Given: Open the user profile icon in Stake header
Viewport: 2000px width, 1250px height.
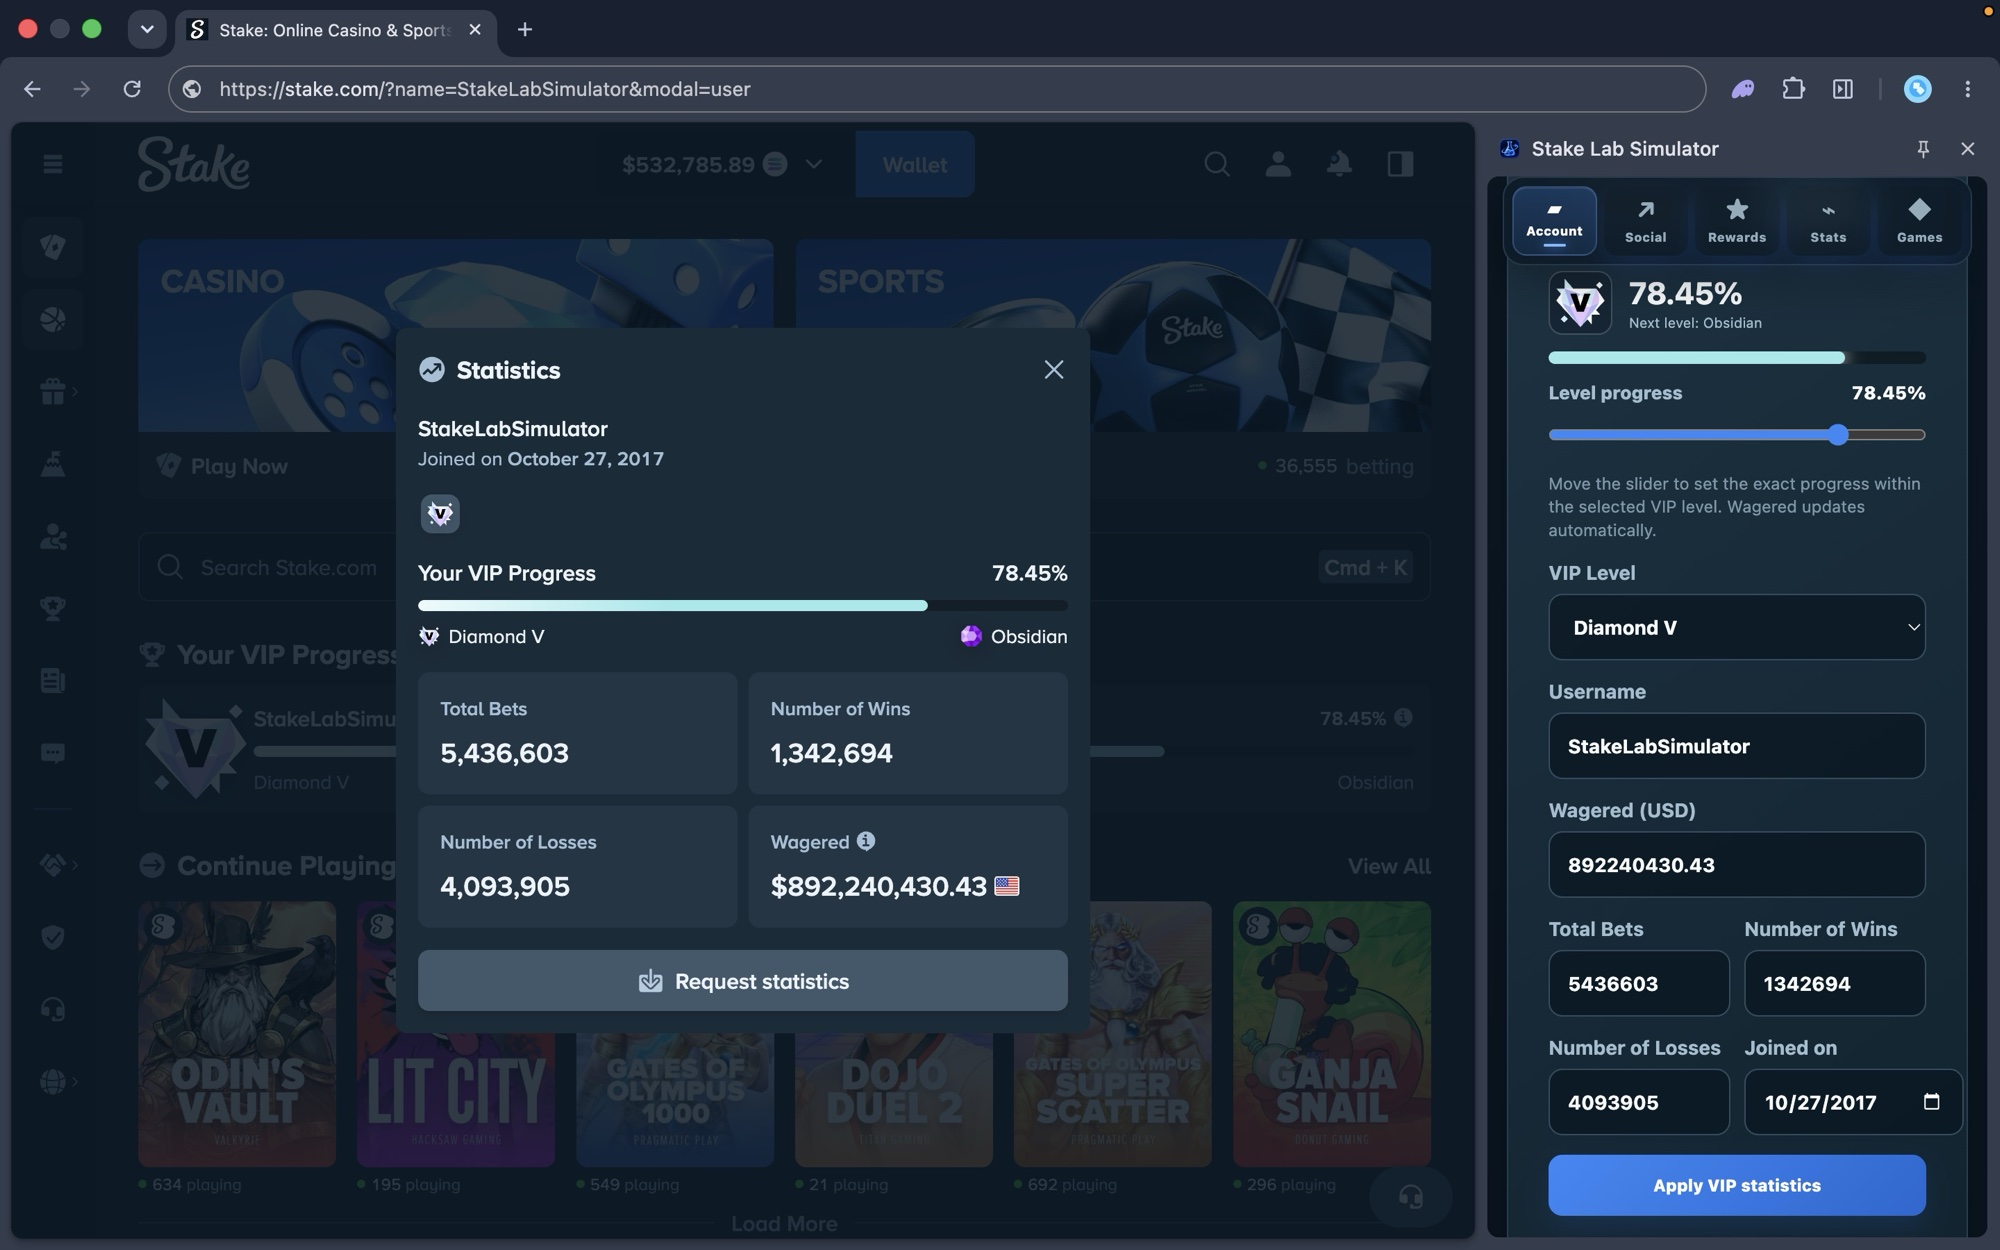Looking at the screenshot, I should click(1277, 164).
